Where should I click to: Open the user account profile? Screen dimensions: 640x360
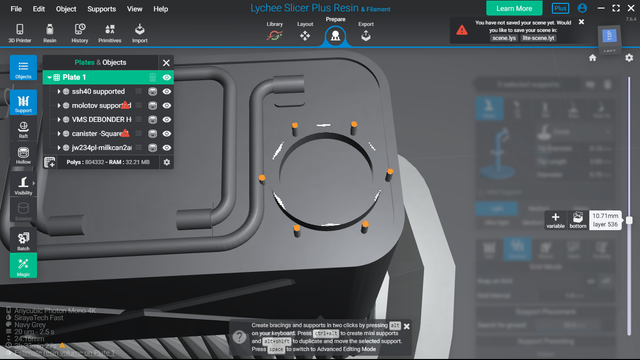(x=582, y=8)
